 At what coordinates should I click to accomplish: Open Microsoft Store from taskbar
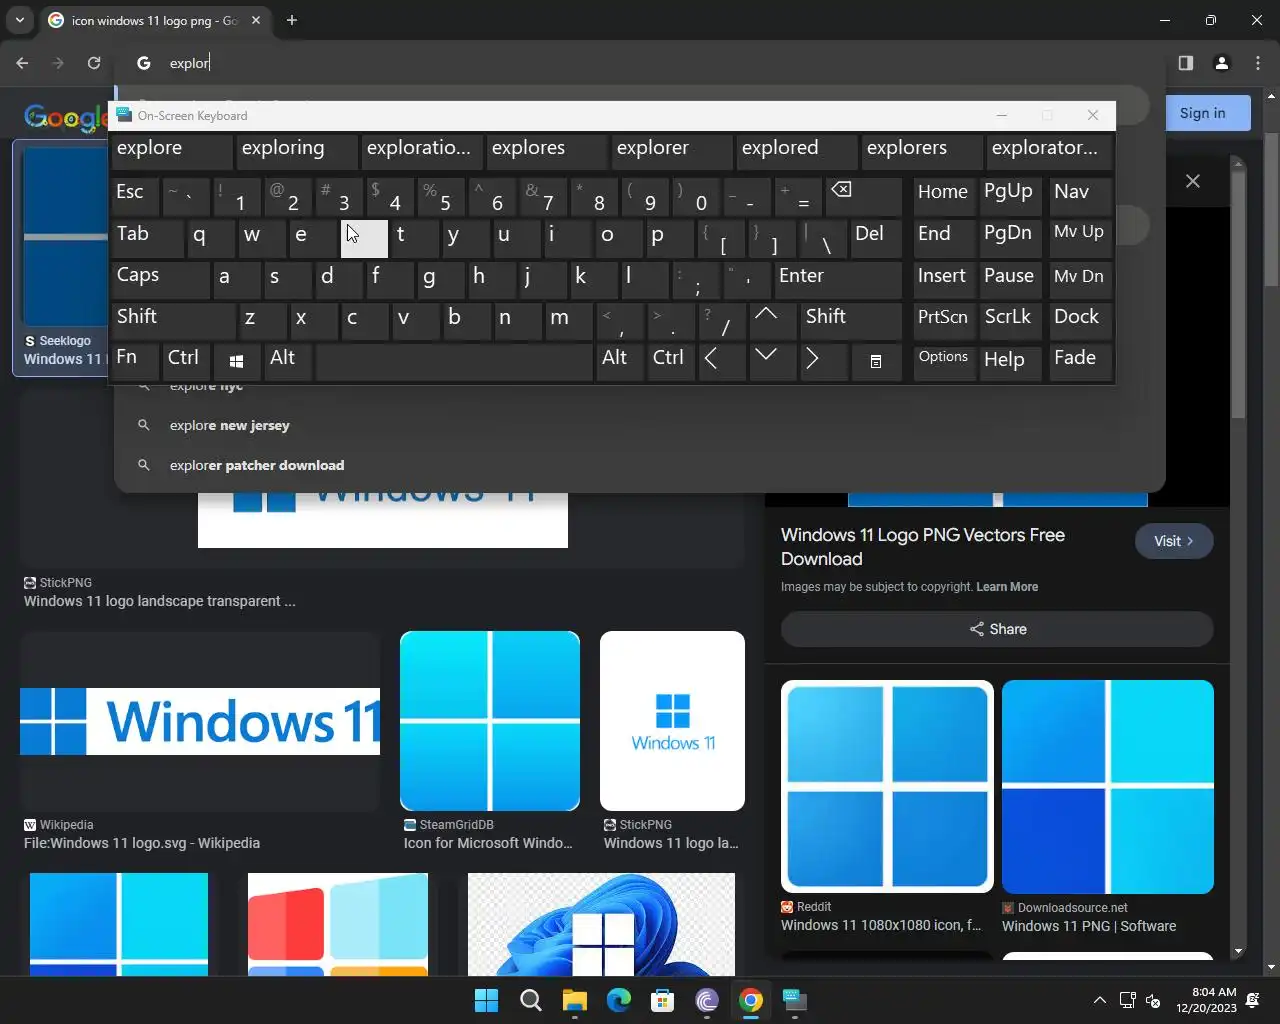(662, 1000)
